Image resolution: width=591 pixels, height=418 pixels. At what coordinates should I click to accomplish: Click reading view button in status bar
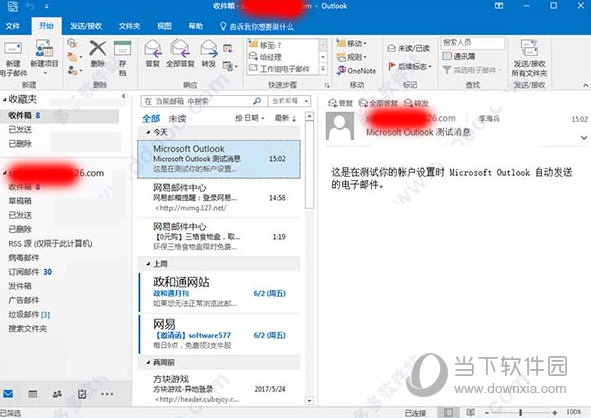click(x=470, y=412)
